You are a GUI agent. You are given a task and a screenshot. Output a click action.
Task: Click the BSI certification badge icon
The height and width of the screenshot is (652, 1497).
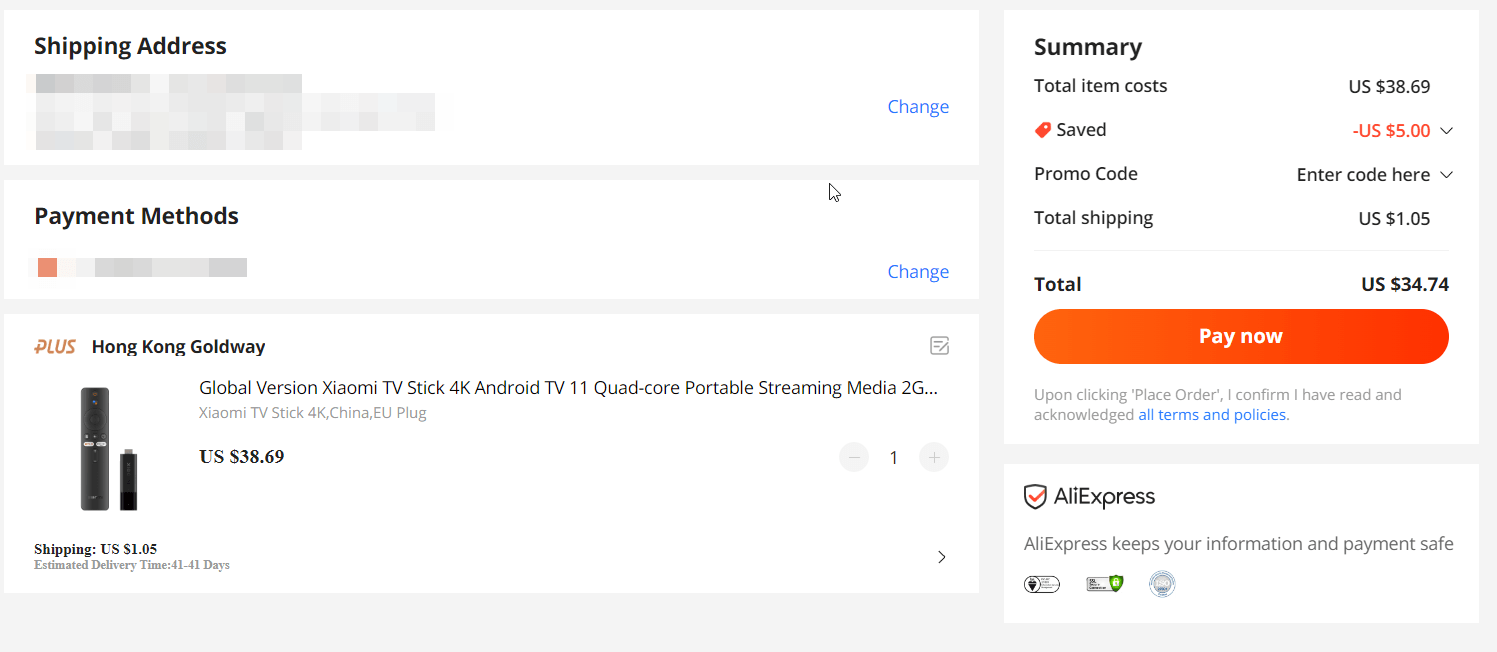pos(1042,583)
